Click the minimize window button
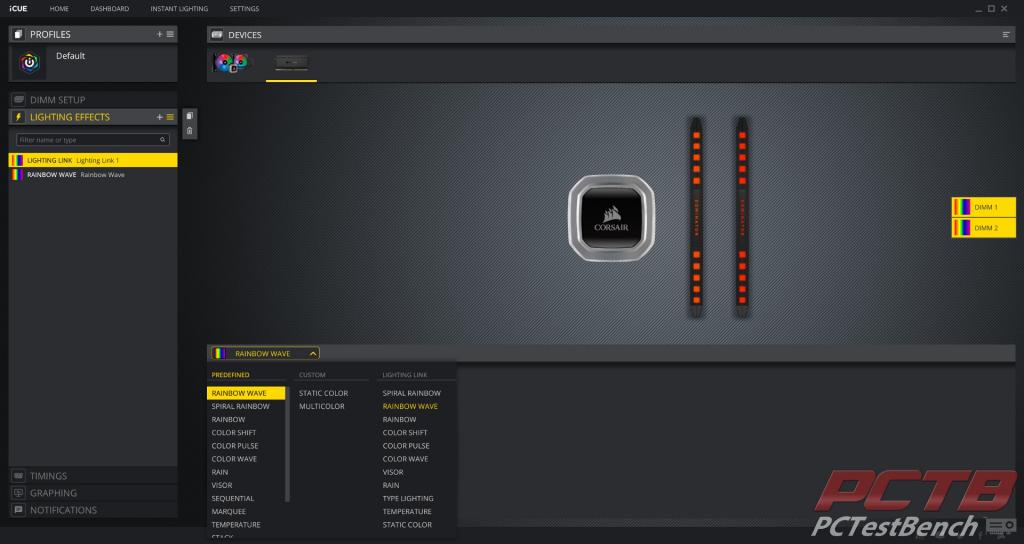1024x544 pixels. coord(978,8)
